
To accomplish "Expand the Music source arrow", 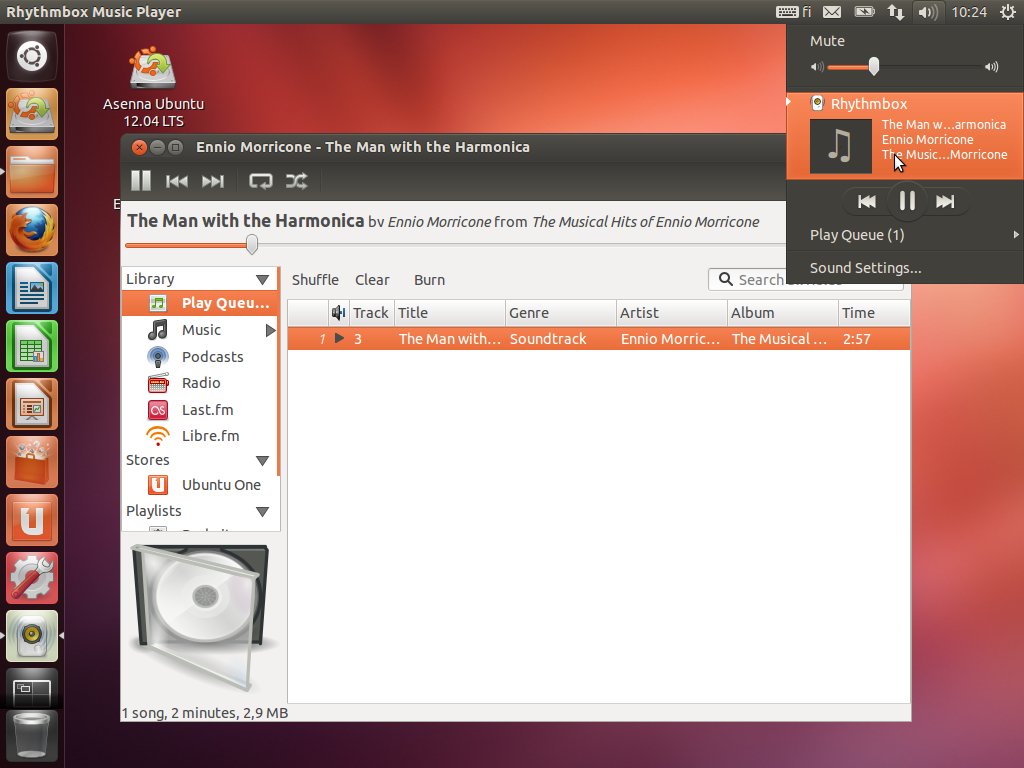I will [270, 330].
